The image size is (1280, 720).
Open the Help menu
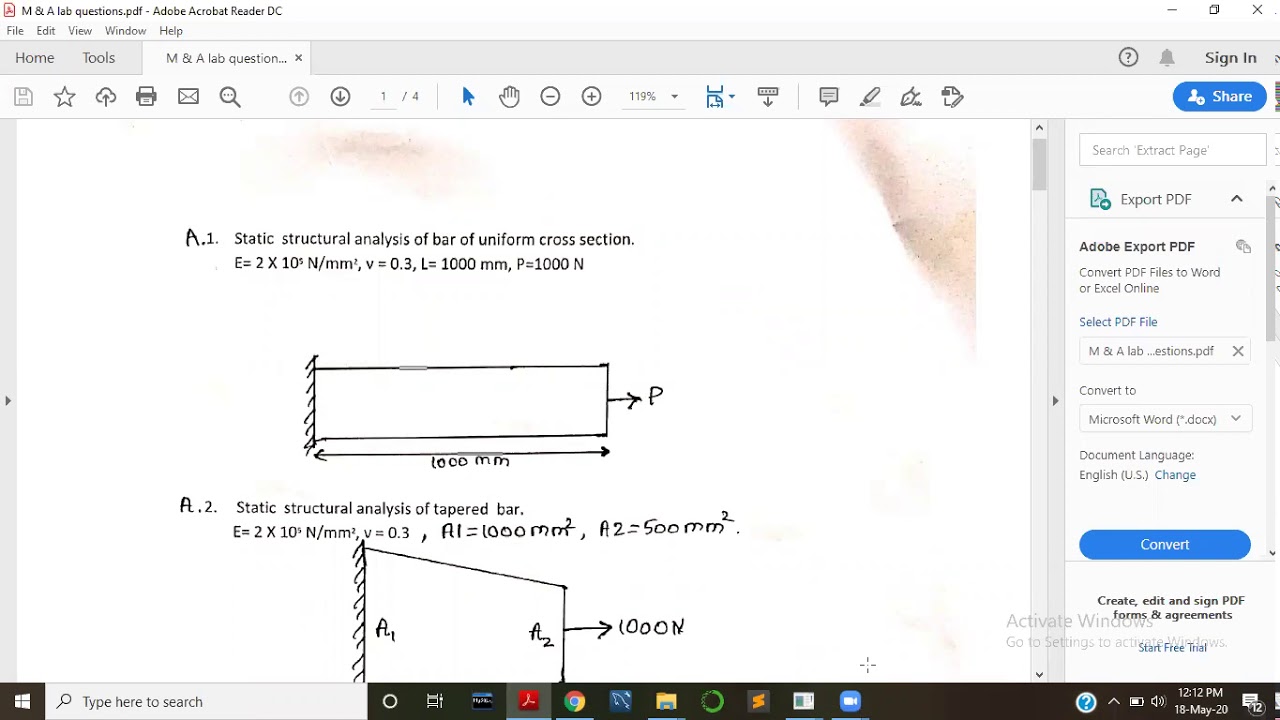coord(171,31)
